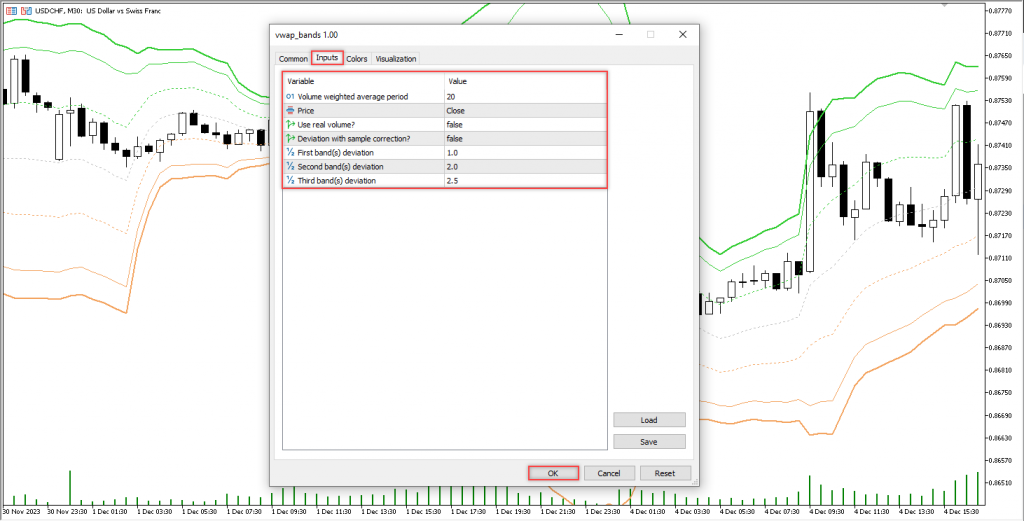This screenshot has width=1024, height=521.
Task: Switch to the Colors tab
Action: 357,59
